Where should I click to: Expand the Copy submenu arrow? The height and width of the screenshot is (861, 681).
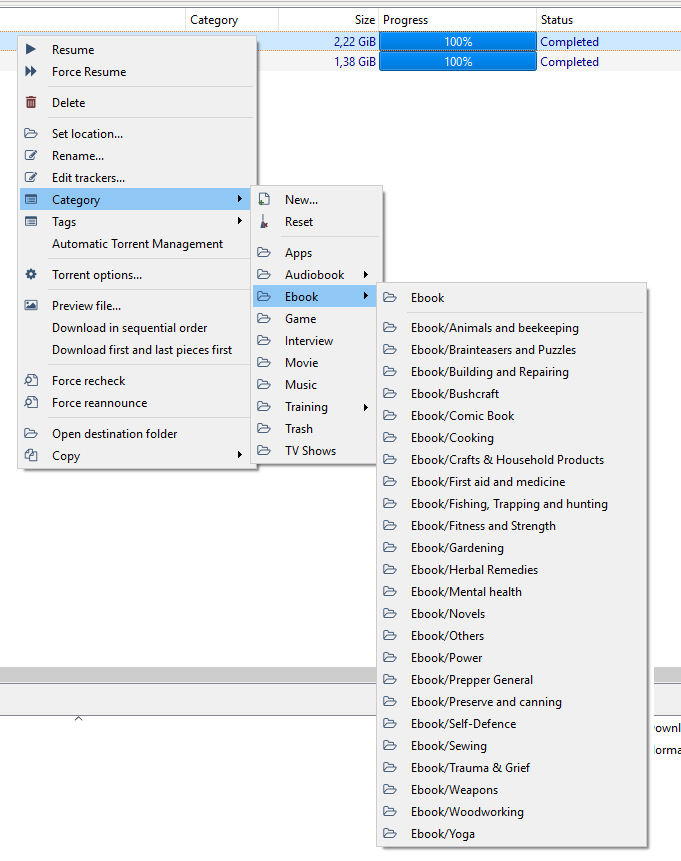[x=239, y=455]
